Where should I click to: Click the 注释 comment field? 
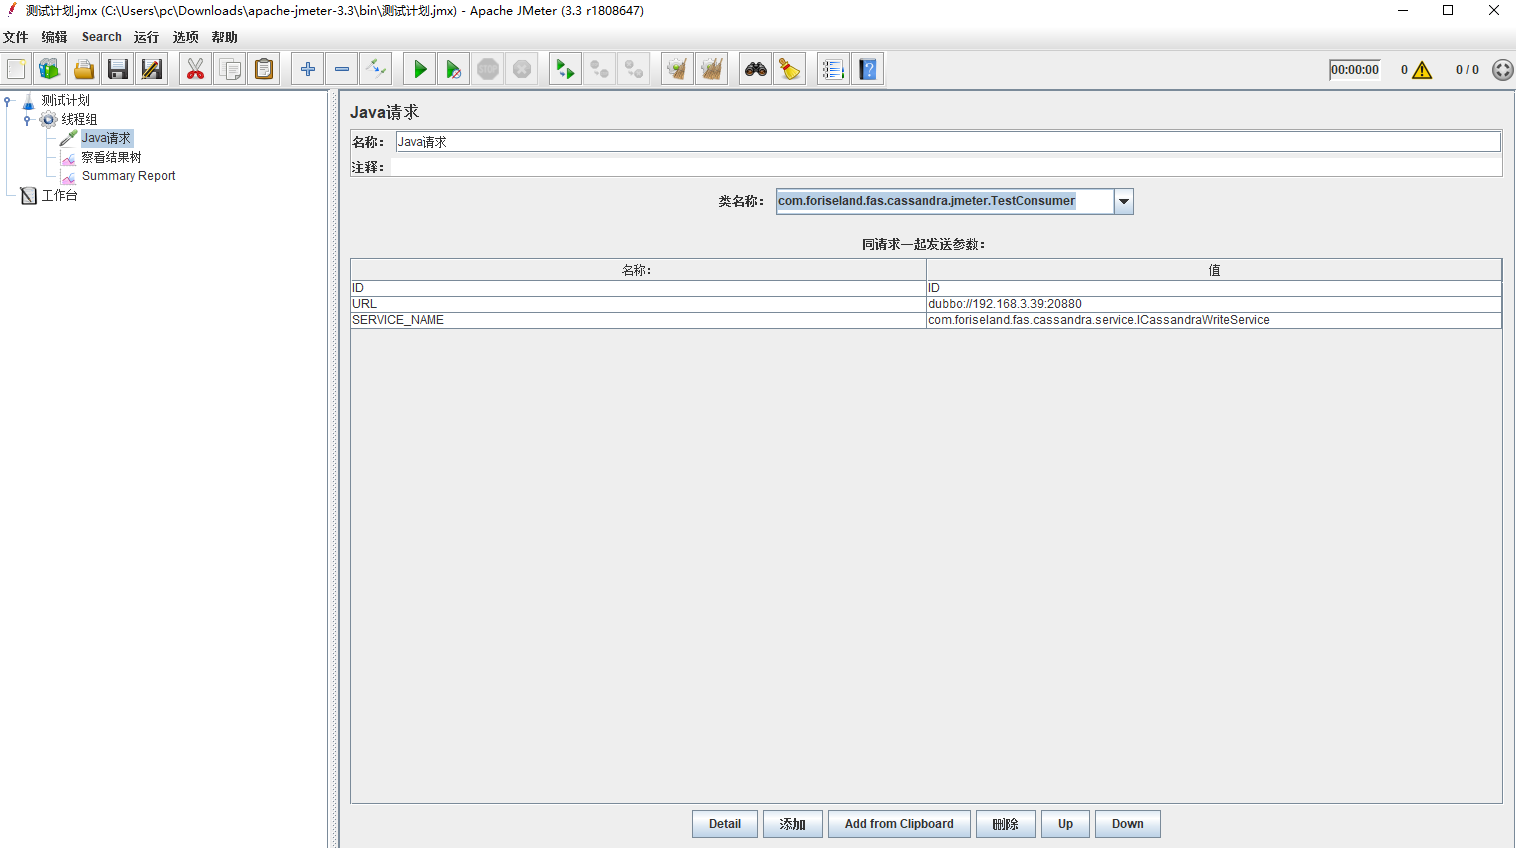[x=946, y=167]
